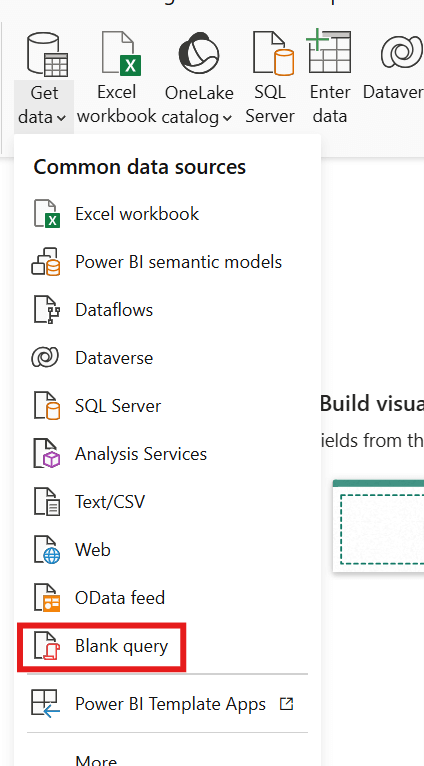Image resolution: width=424 pixels, height=766 pixels.
Task: Click the More option at menu bottom
Action: [96, 760]
